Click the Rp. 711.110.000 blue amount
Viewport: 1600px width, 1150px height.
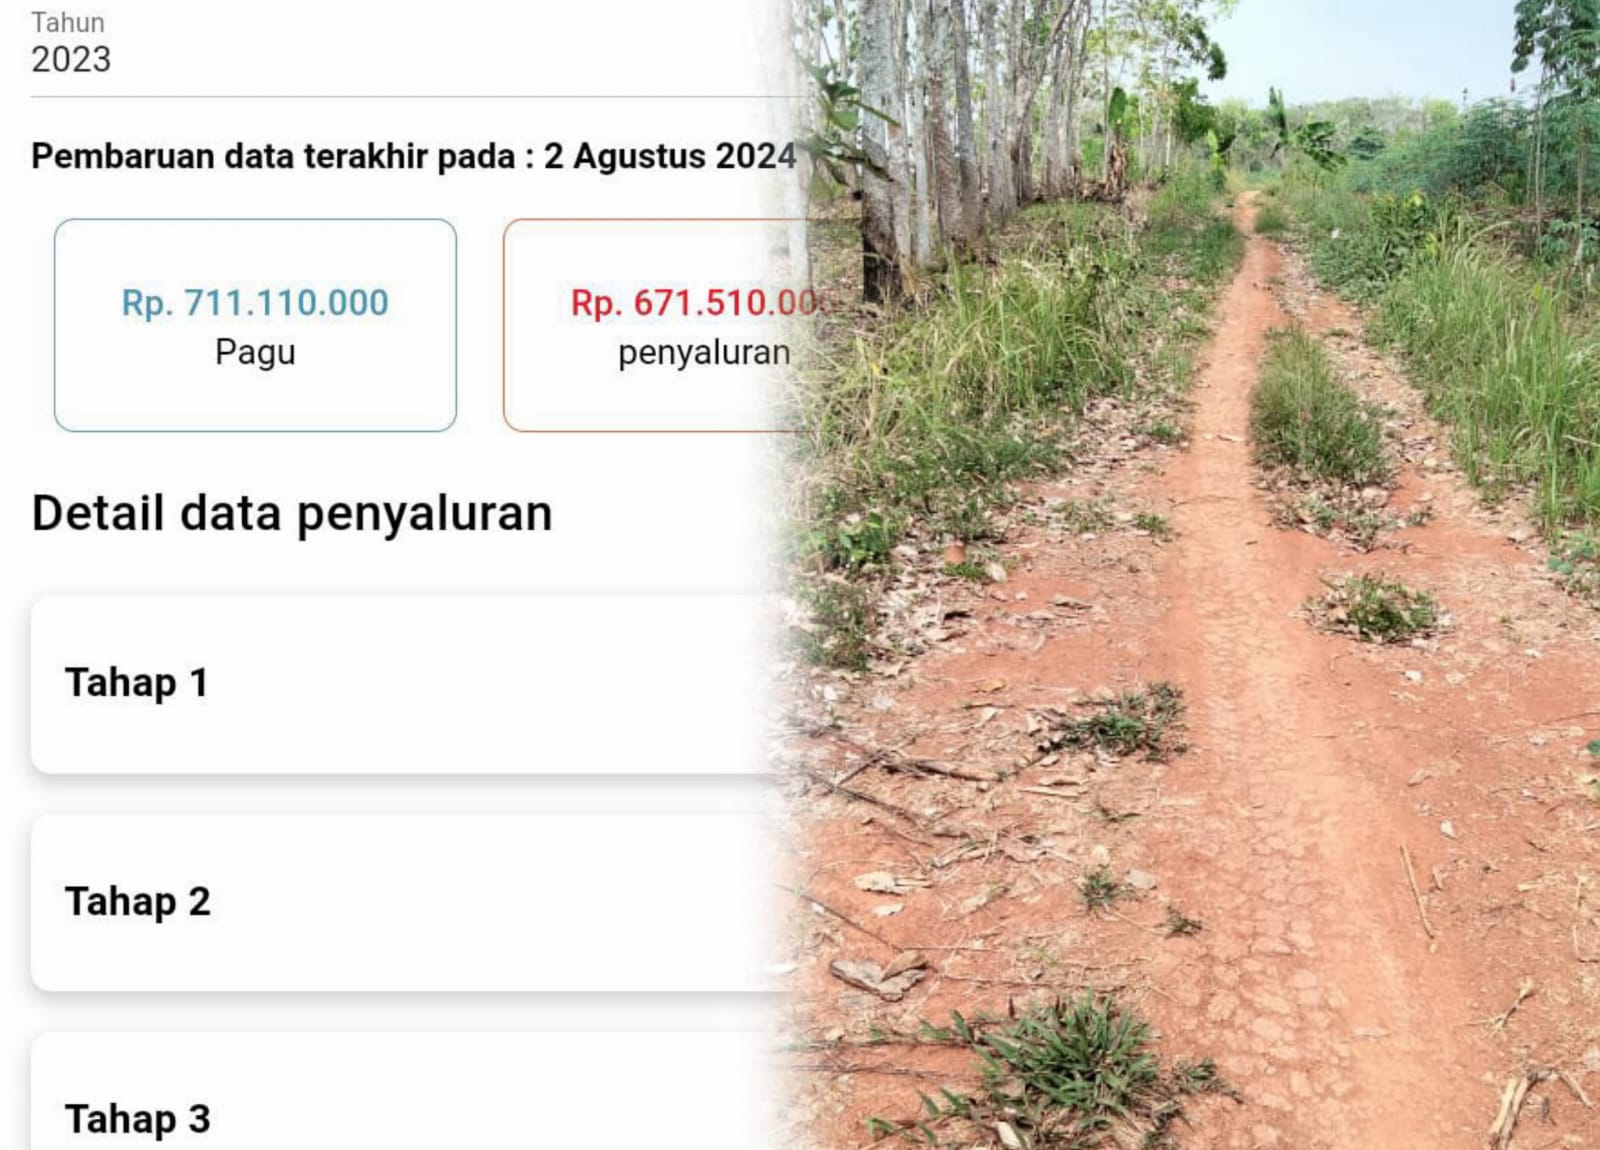click(255, 302)
